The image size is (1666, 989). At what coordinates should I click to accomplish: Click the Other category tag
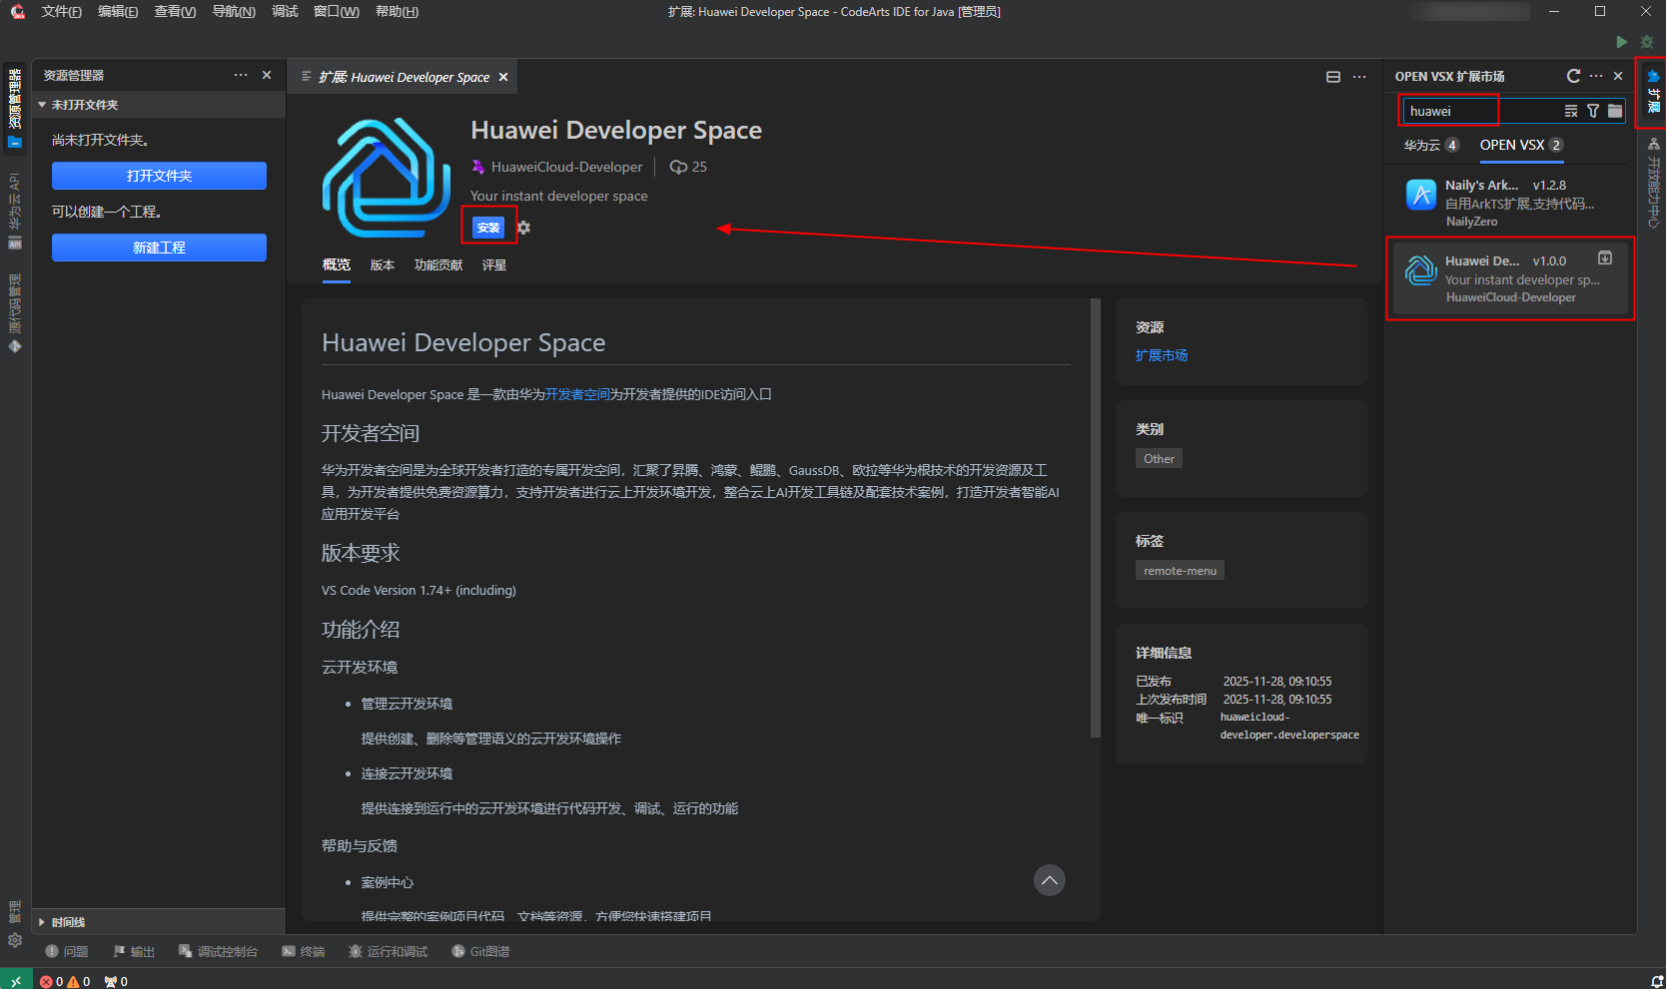click(1159, 458)
